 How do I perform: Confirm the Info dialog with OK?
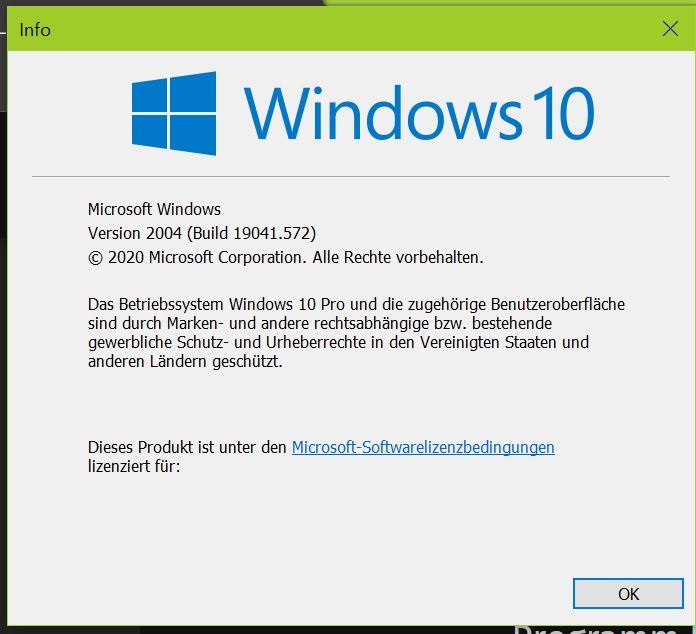pyautogui.click(x=628, y=594)
